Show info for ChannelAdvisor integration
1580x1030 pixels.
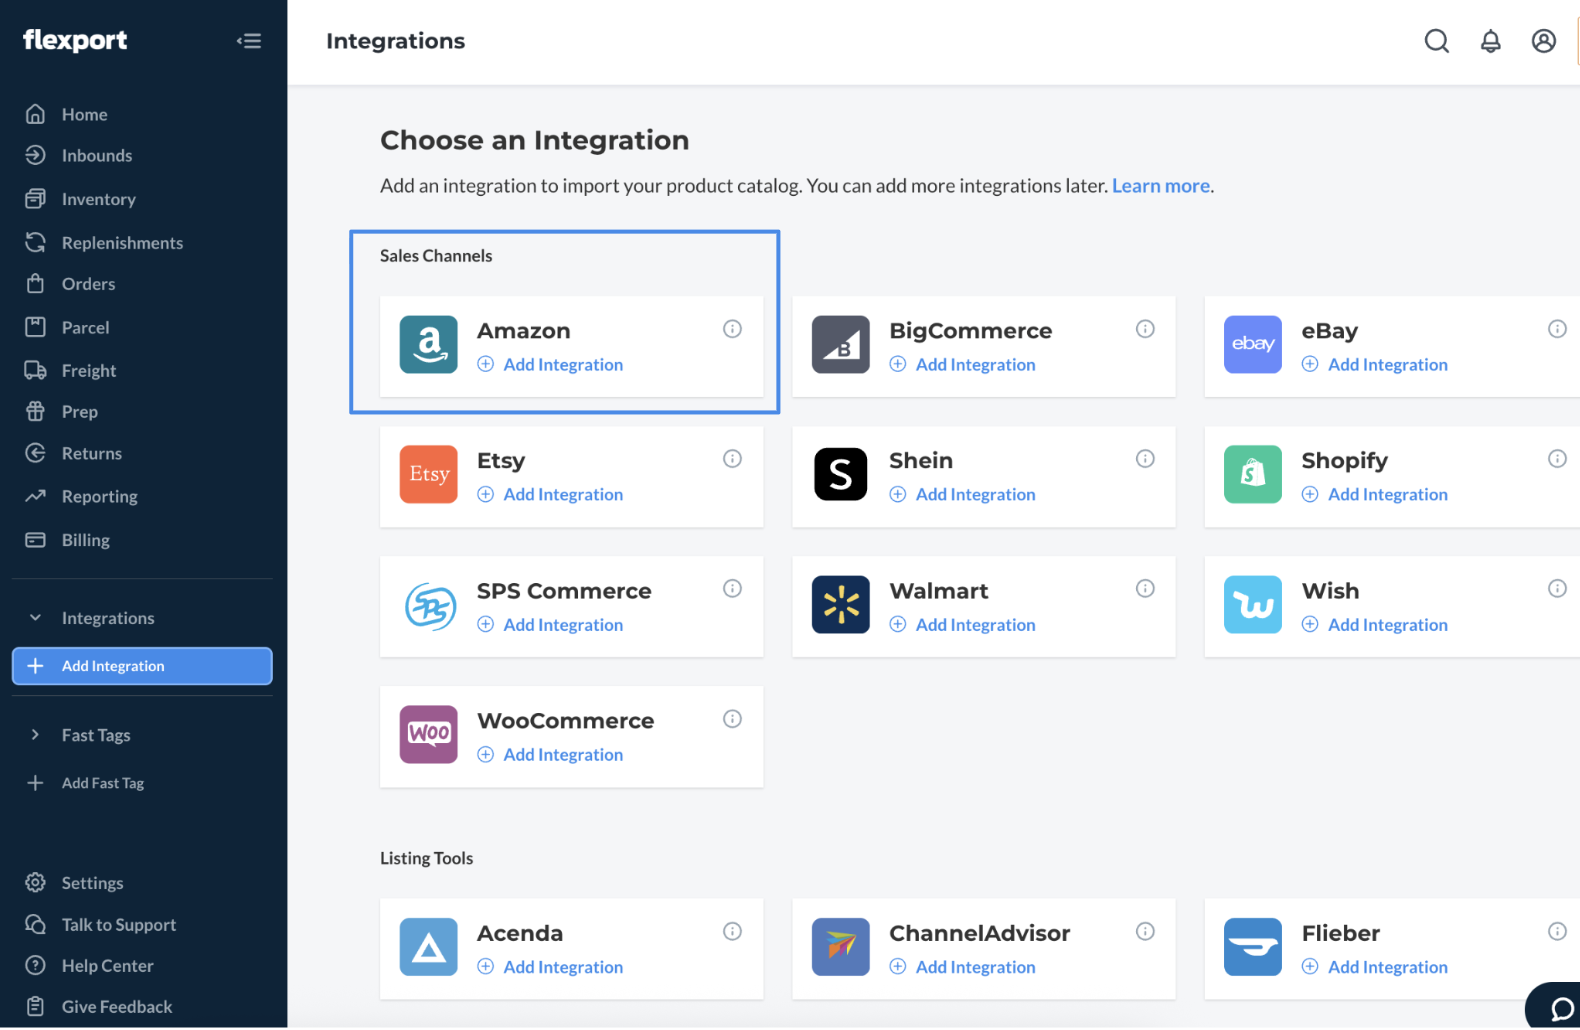click(x=1146, y=932)
